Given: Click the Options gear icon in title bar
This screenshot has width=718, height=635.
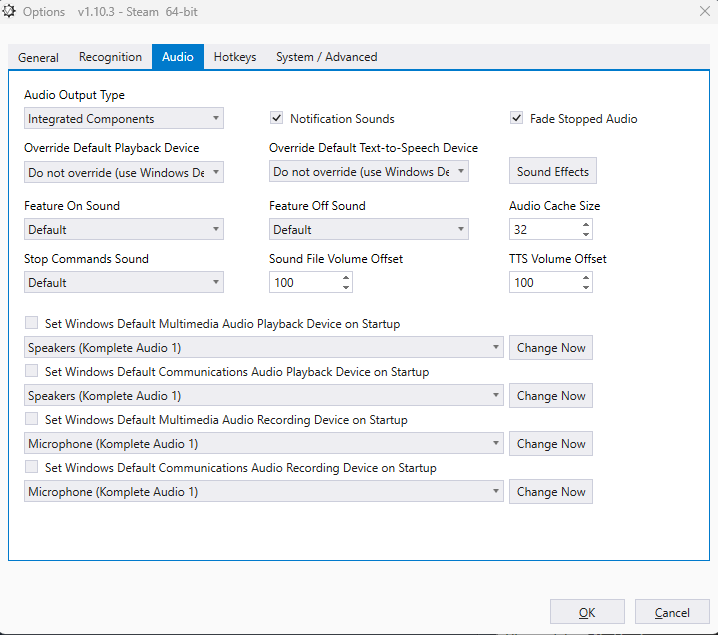Looking at the screenshot, I should click(x=10, y=12).
